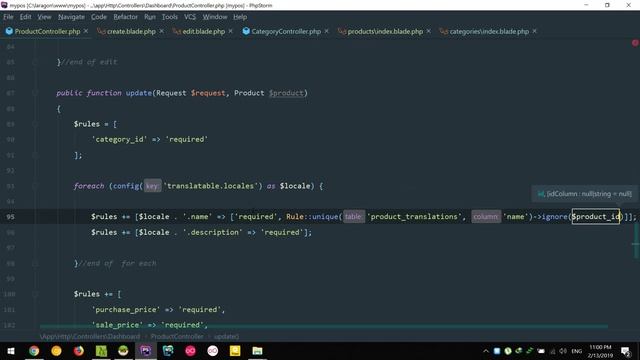Open the VCS menu

[x=190, y=17]
